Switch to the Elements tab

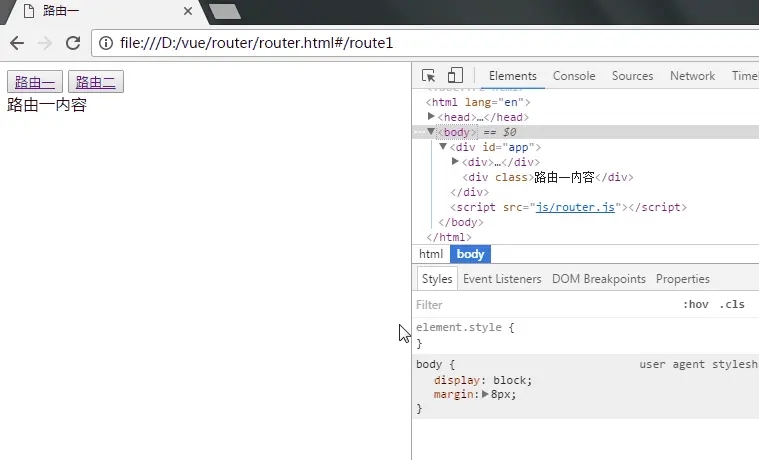(513, 76)
